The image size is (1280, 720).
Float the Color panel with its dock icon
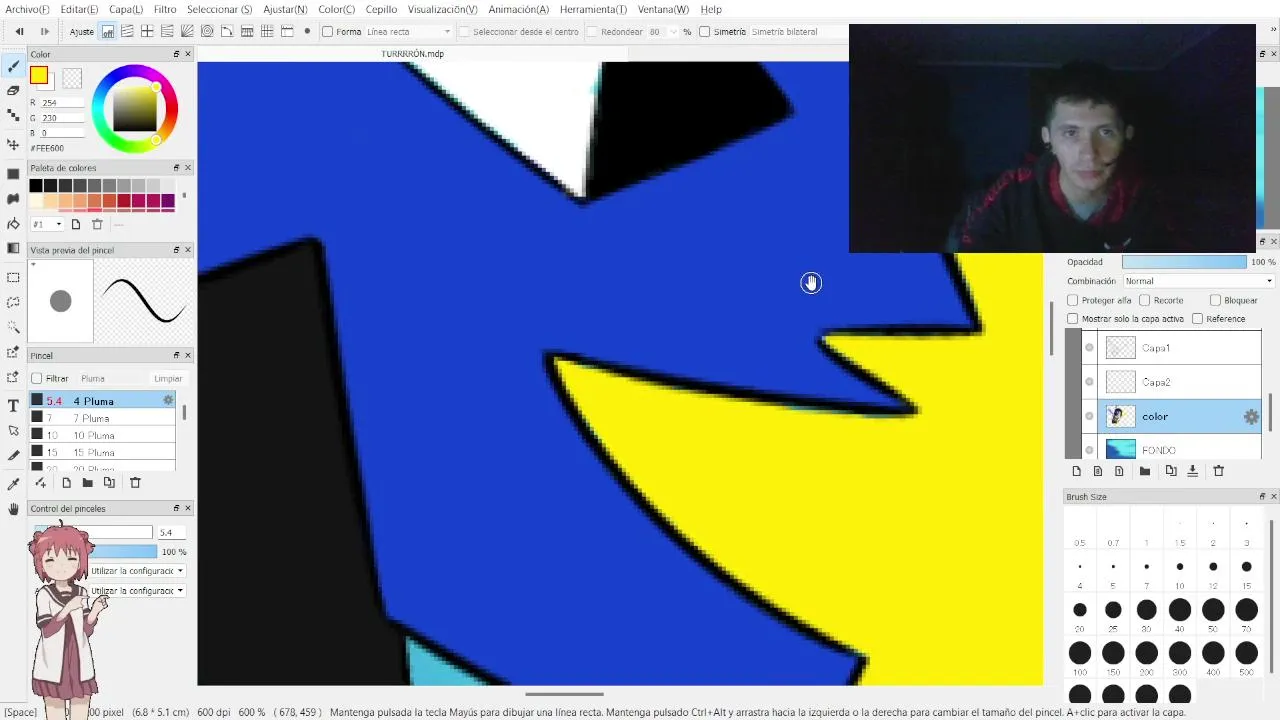point(176,54)
